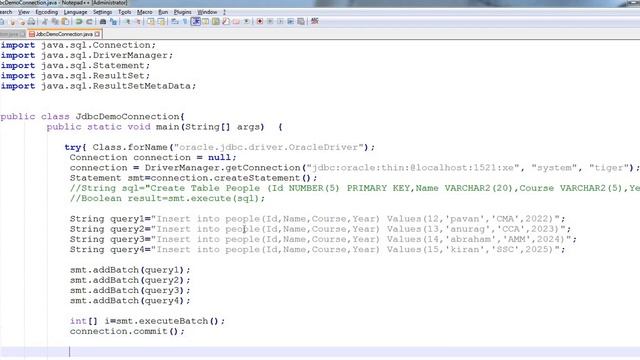Click 'Statement smt=connection.createStatement();' line
This screenshot has height=360, width=640.
pyautogui.click(x=193, y=178)
